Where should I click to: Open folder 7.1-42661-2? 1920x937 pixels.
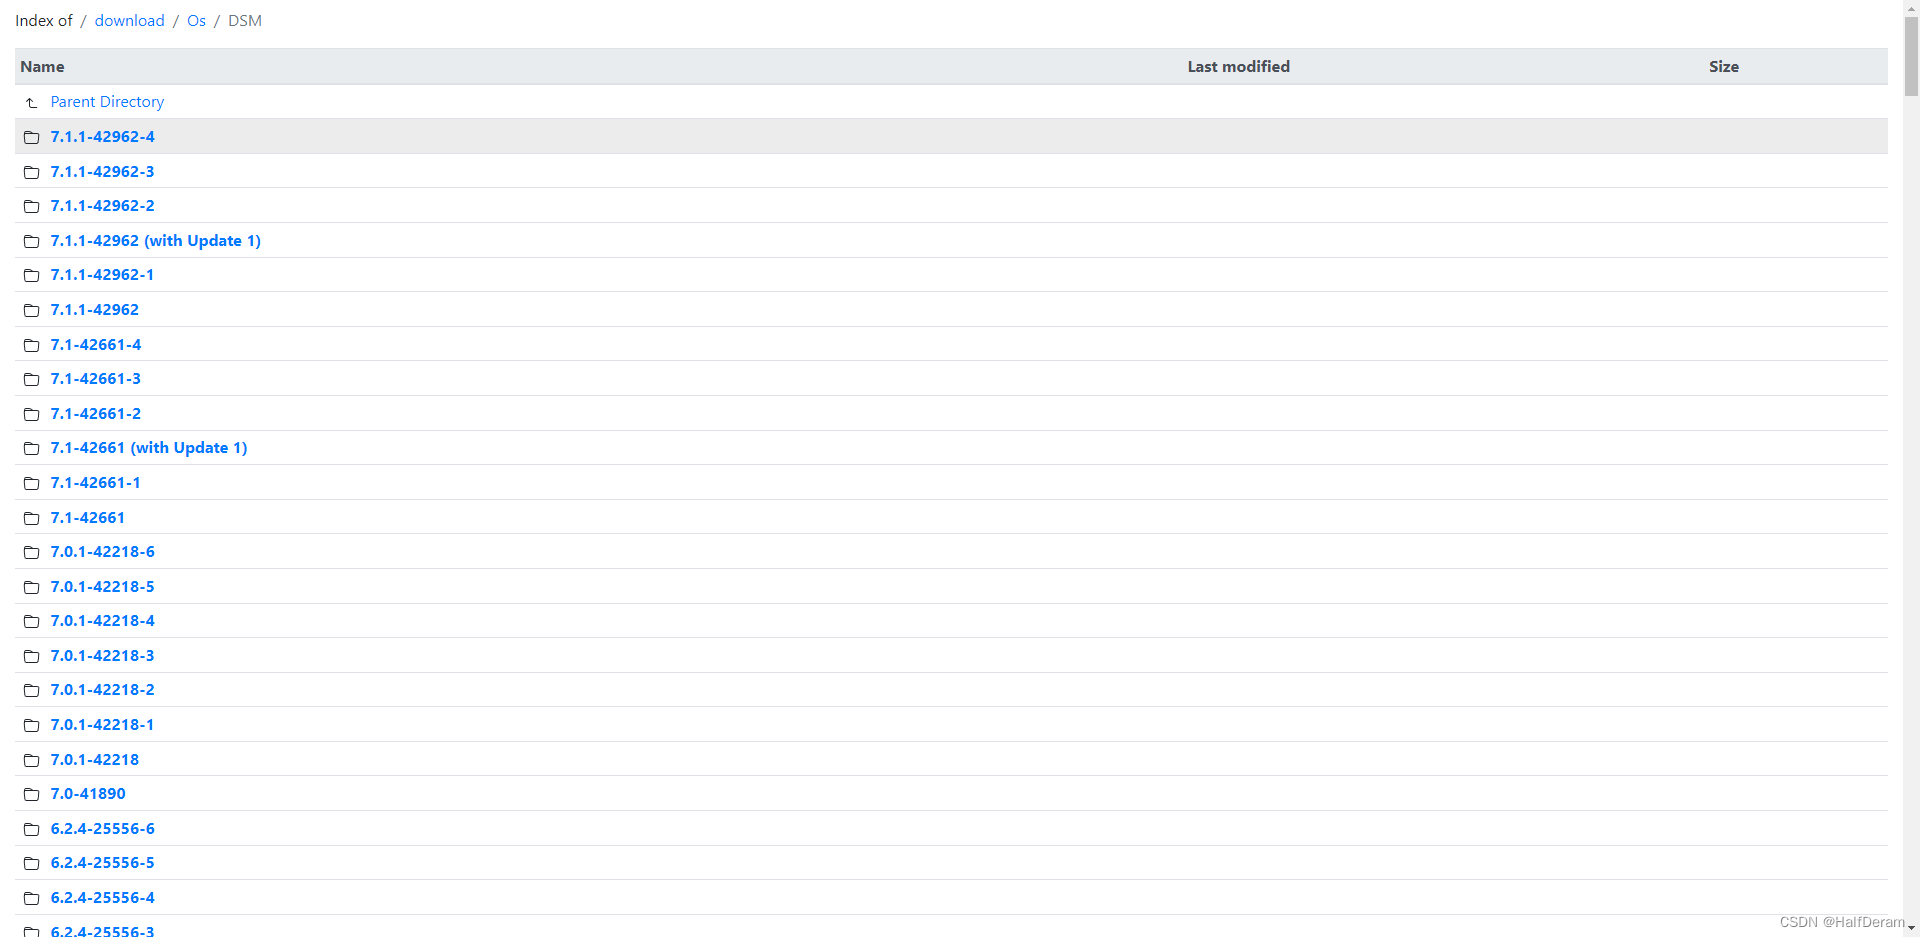point(96,414)
